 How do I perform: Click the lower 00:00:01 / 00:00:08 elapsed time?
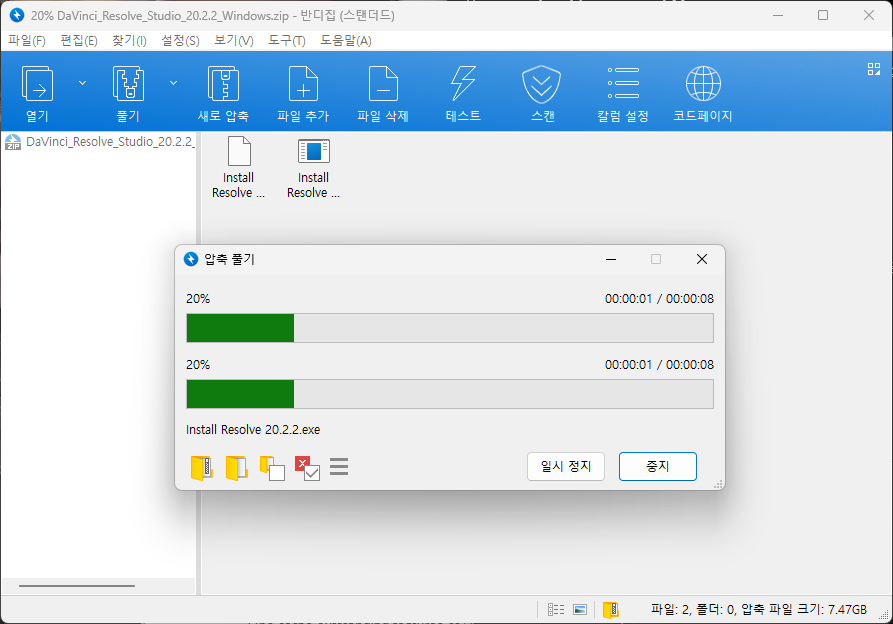click(659, 365)
